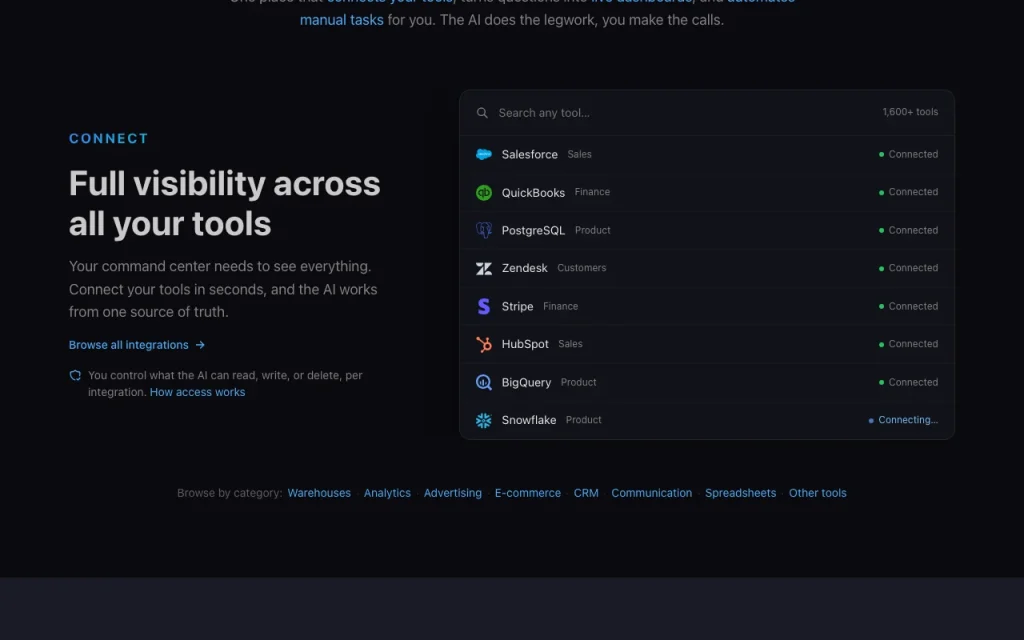Select the BigQuery tool name
This screenshot has width=1024, height=640.
(526, 383)
